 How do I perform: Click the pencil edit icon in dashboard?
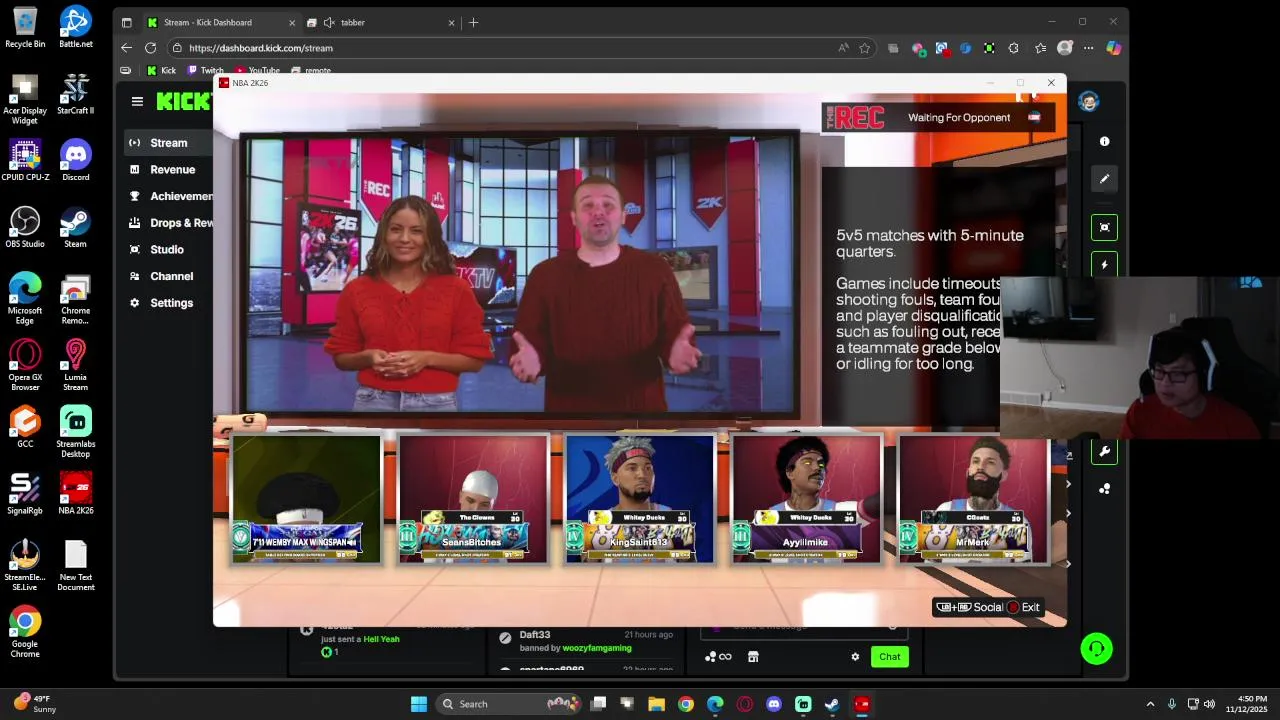pyautogui.click(x=1104, y=179)
